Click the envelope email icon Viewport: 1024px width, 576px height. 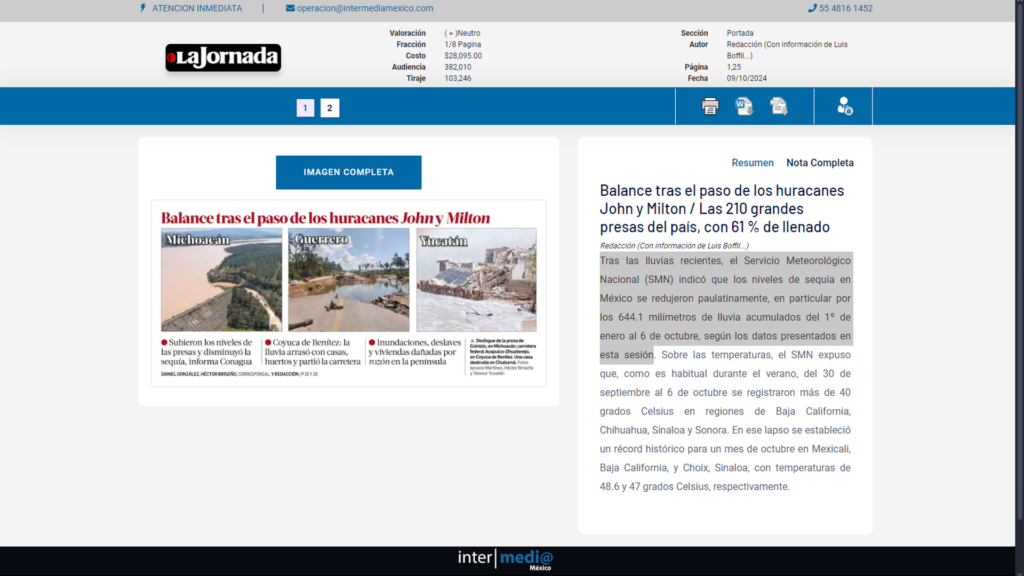(x=290, y=8)
